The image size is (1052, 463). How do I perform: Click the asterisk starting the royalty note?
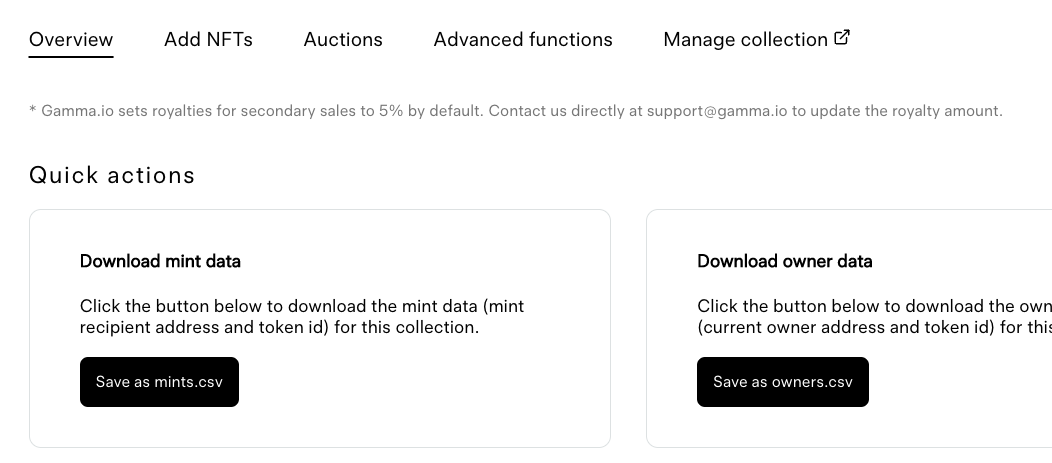tap(32, 109)
